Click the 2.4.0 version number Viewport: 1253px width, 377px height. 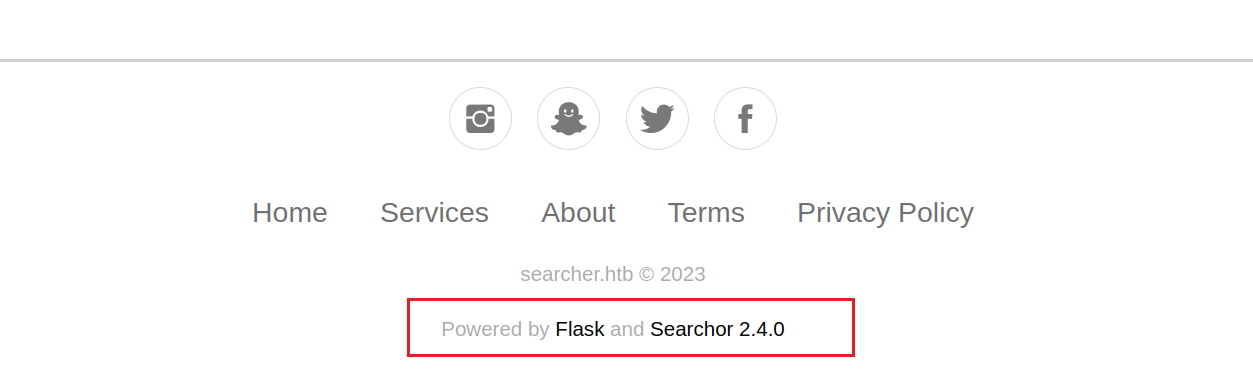point(762,329)
